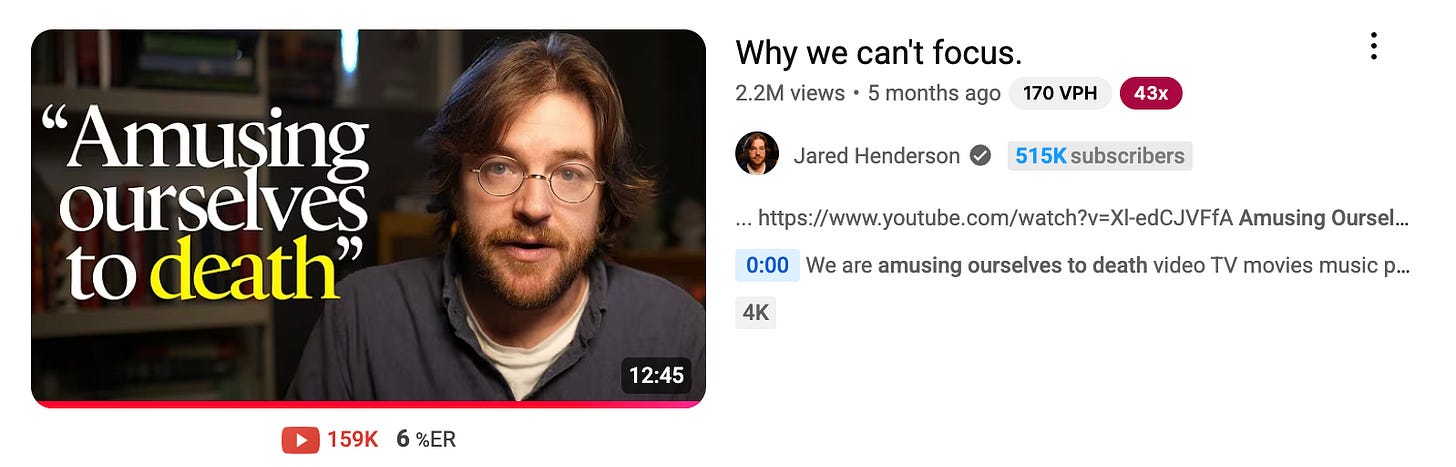Screen dimensions: 1456x467
Task: Click the red YouTube play icon below thumbnail
Action: [300, 439]
